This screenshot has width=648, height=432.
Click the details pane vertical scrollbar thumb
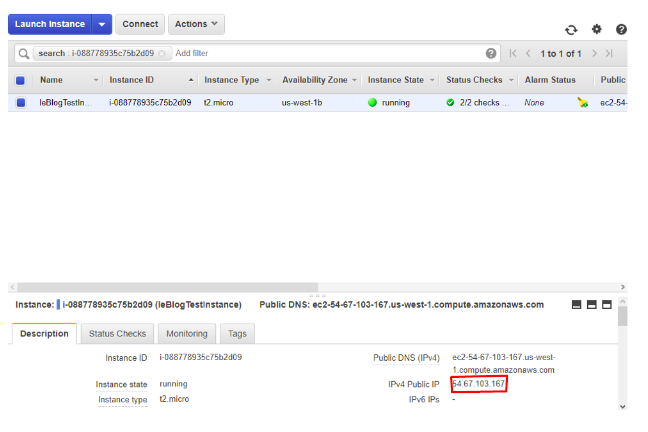(x=623, y=316)
